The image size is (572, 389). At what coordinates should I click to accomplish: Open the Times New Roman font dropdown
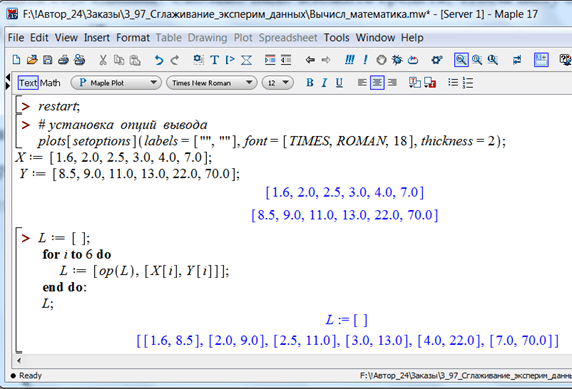tap(212, 83)
